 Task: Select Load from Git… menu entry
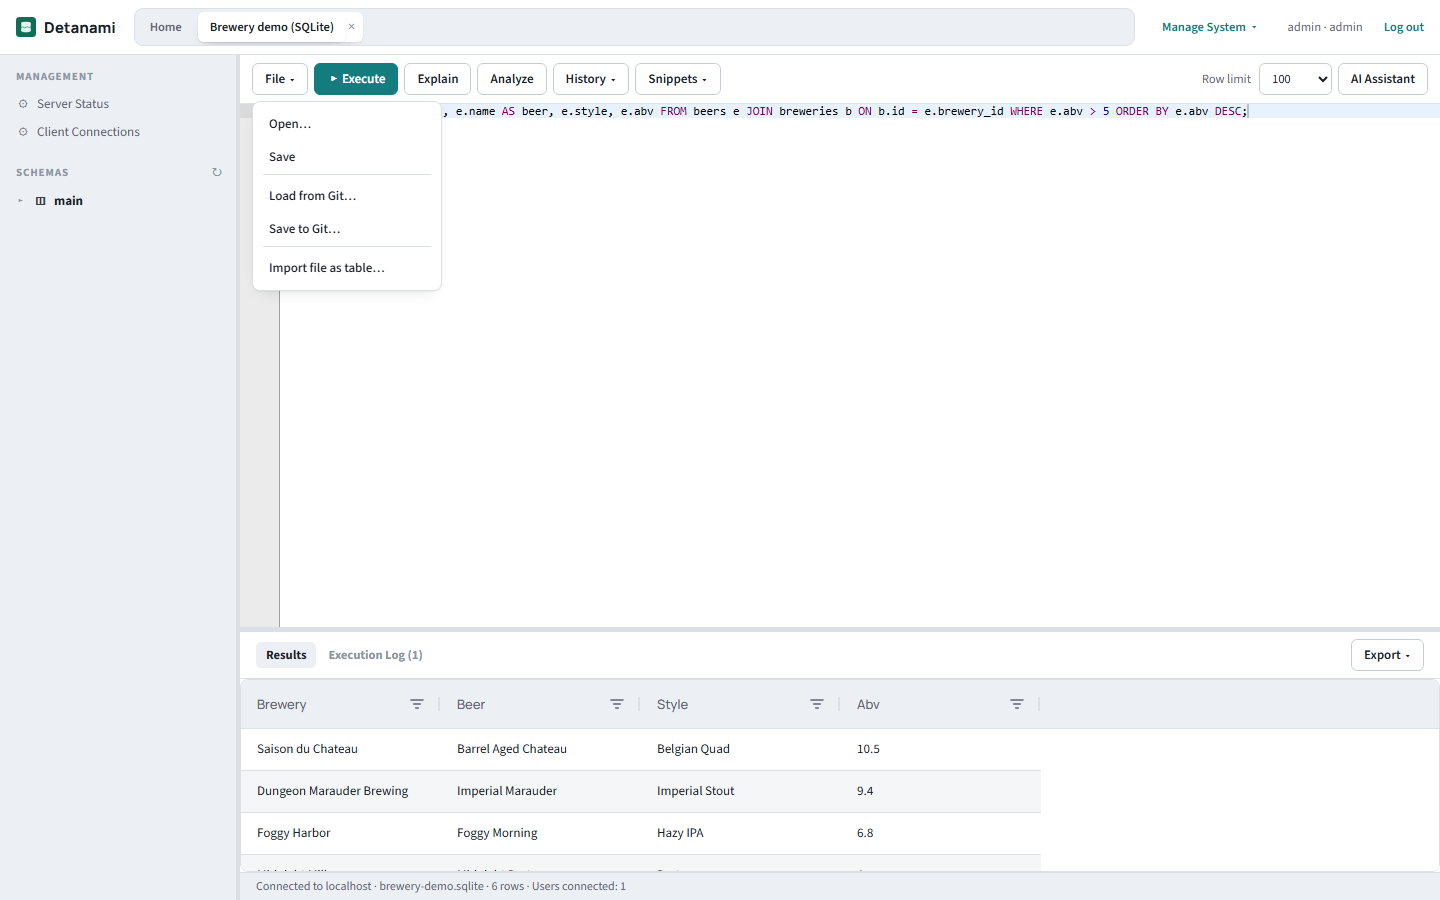pyautogui.click(x=347, y=196)
